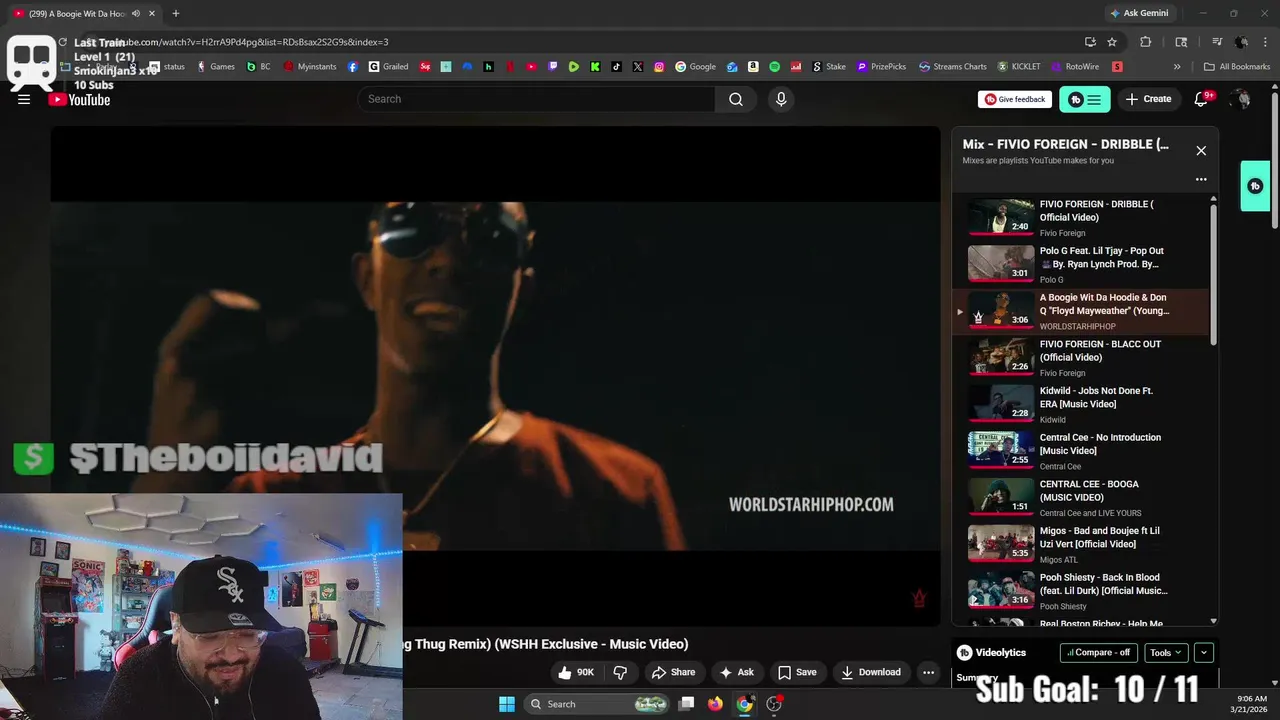Open the Kick bookmark icon
Screen dimensions: 1280x720
[x=595, y=67]
